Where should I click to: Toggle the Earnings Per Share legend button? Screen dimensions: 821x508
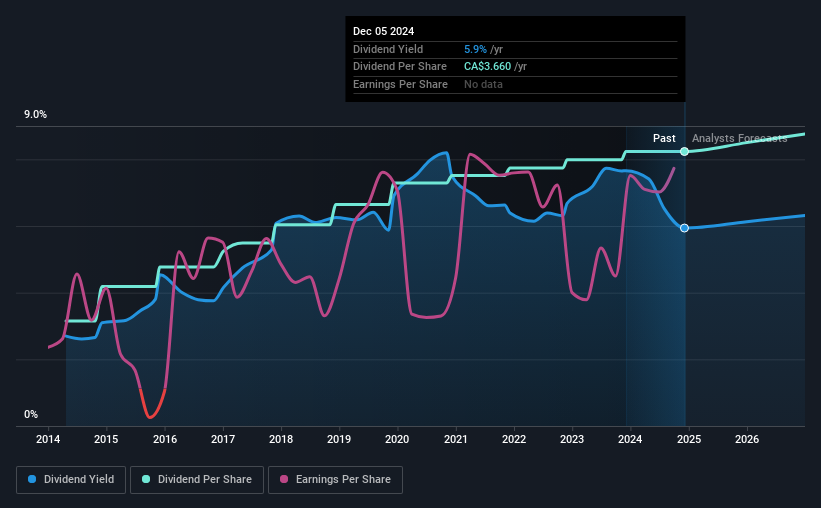tap(335, 480)
